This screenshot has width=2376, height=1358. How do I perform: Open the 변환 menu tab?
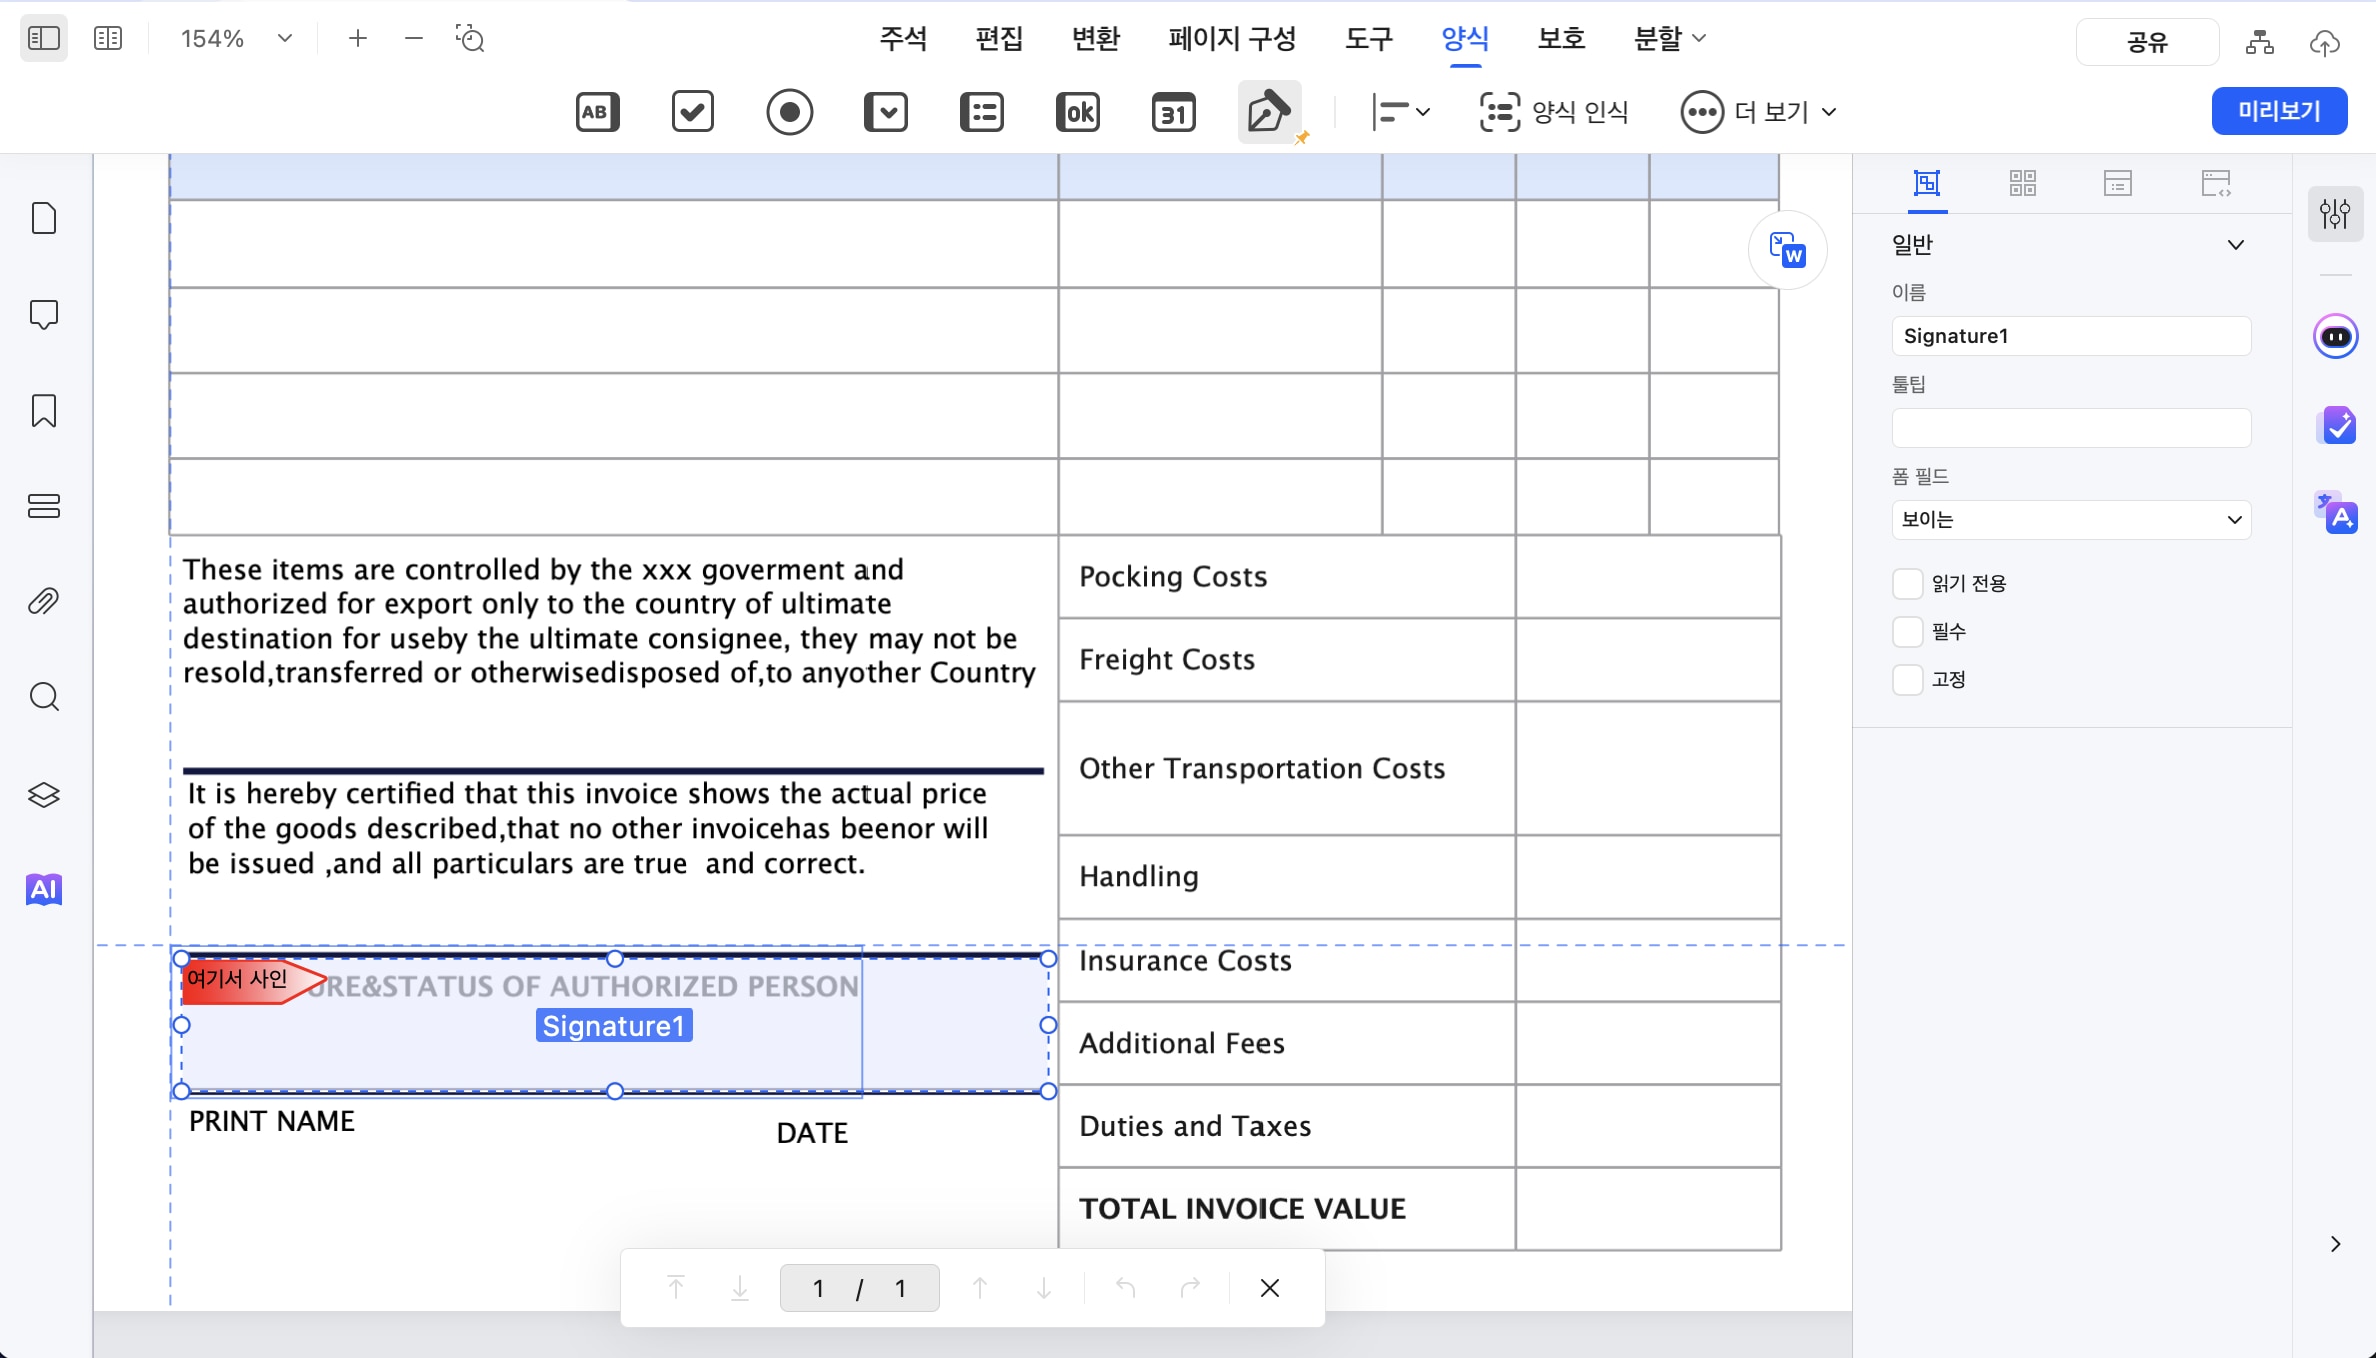(1095, 39)
